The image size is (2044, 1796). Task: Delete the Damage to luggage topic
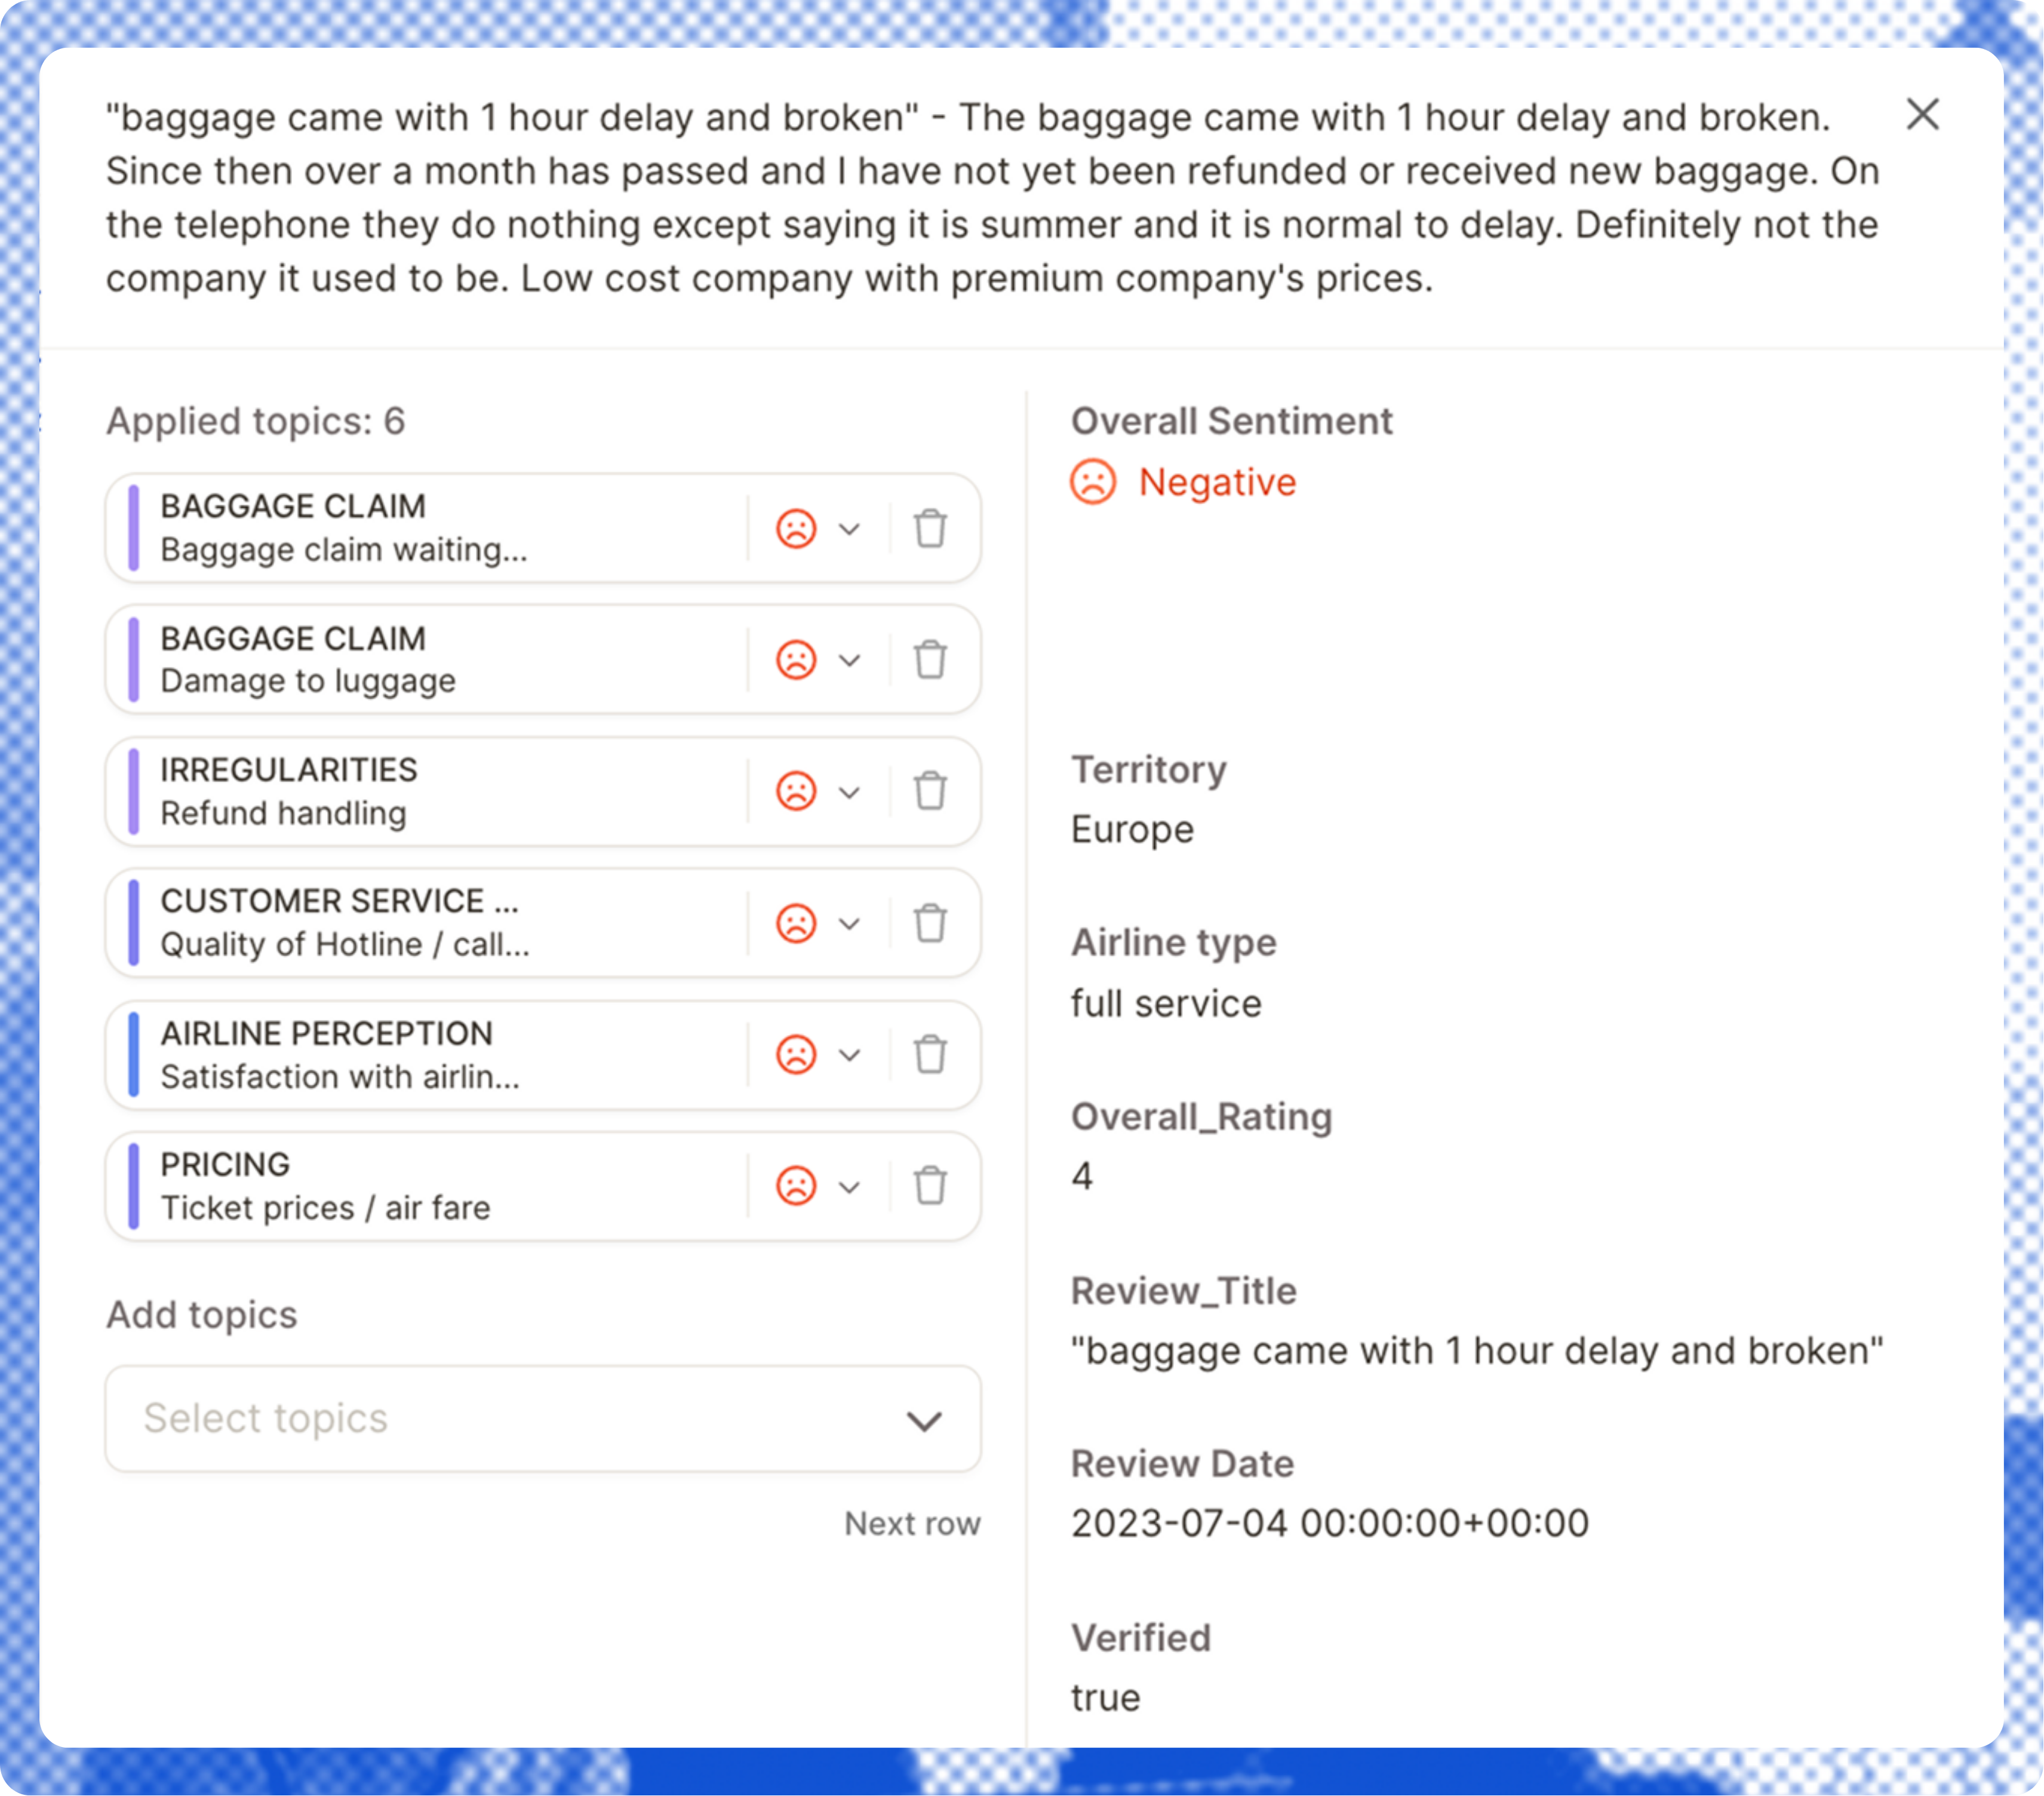[x=930, y=659]
